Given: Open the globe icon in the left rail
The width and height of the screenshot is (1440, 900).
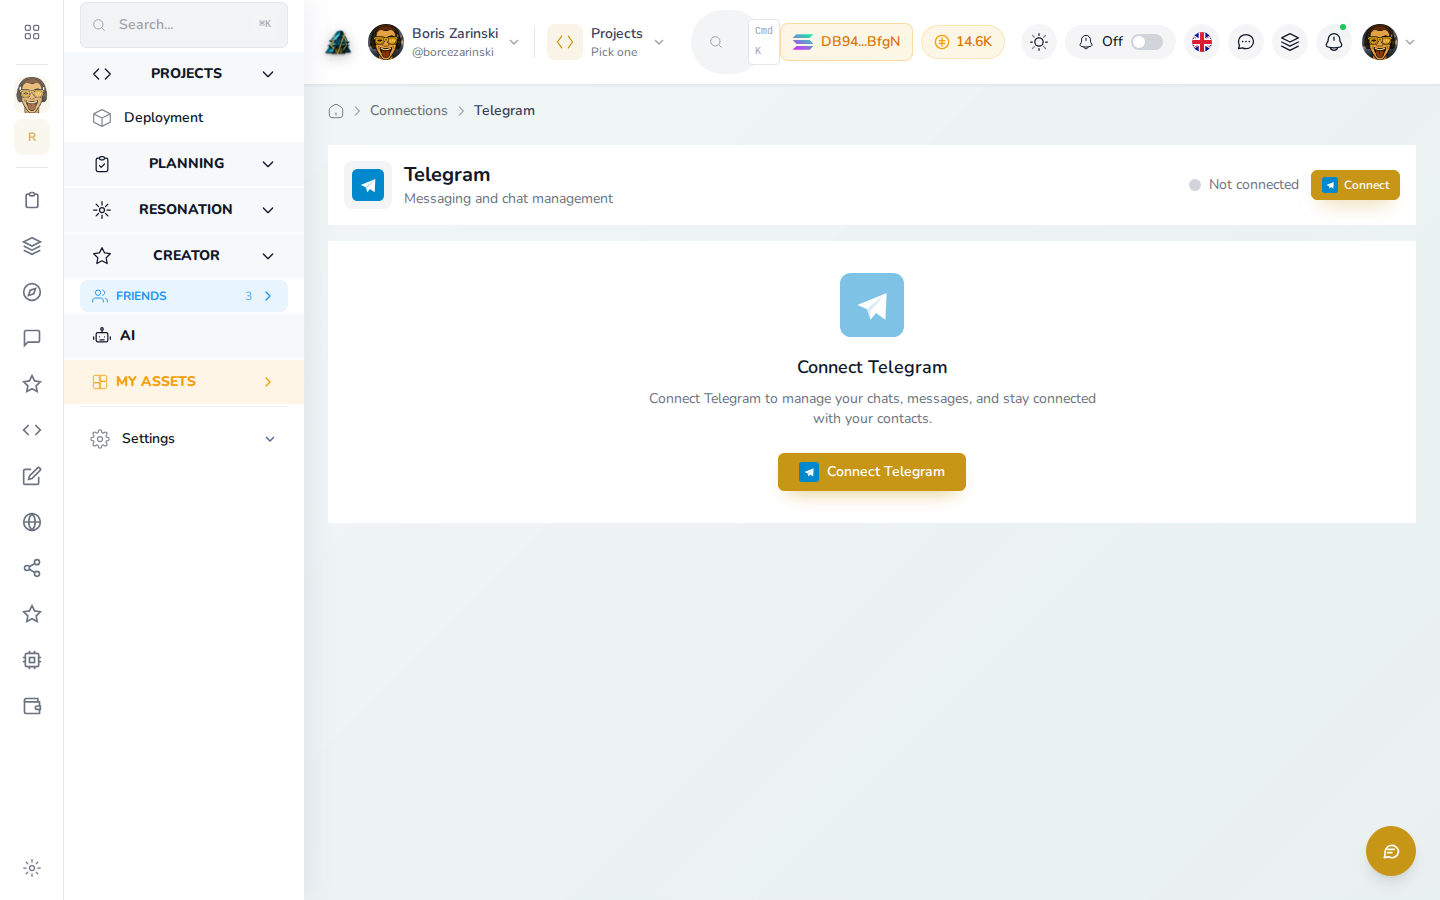Looking at the screenshot, I should tap(32, 522).
